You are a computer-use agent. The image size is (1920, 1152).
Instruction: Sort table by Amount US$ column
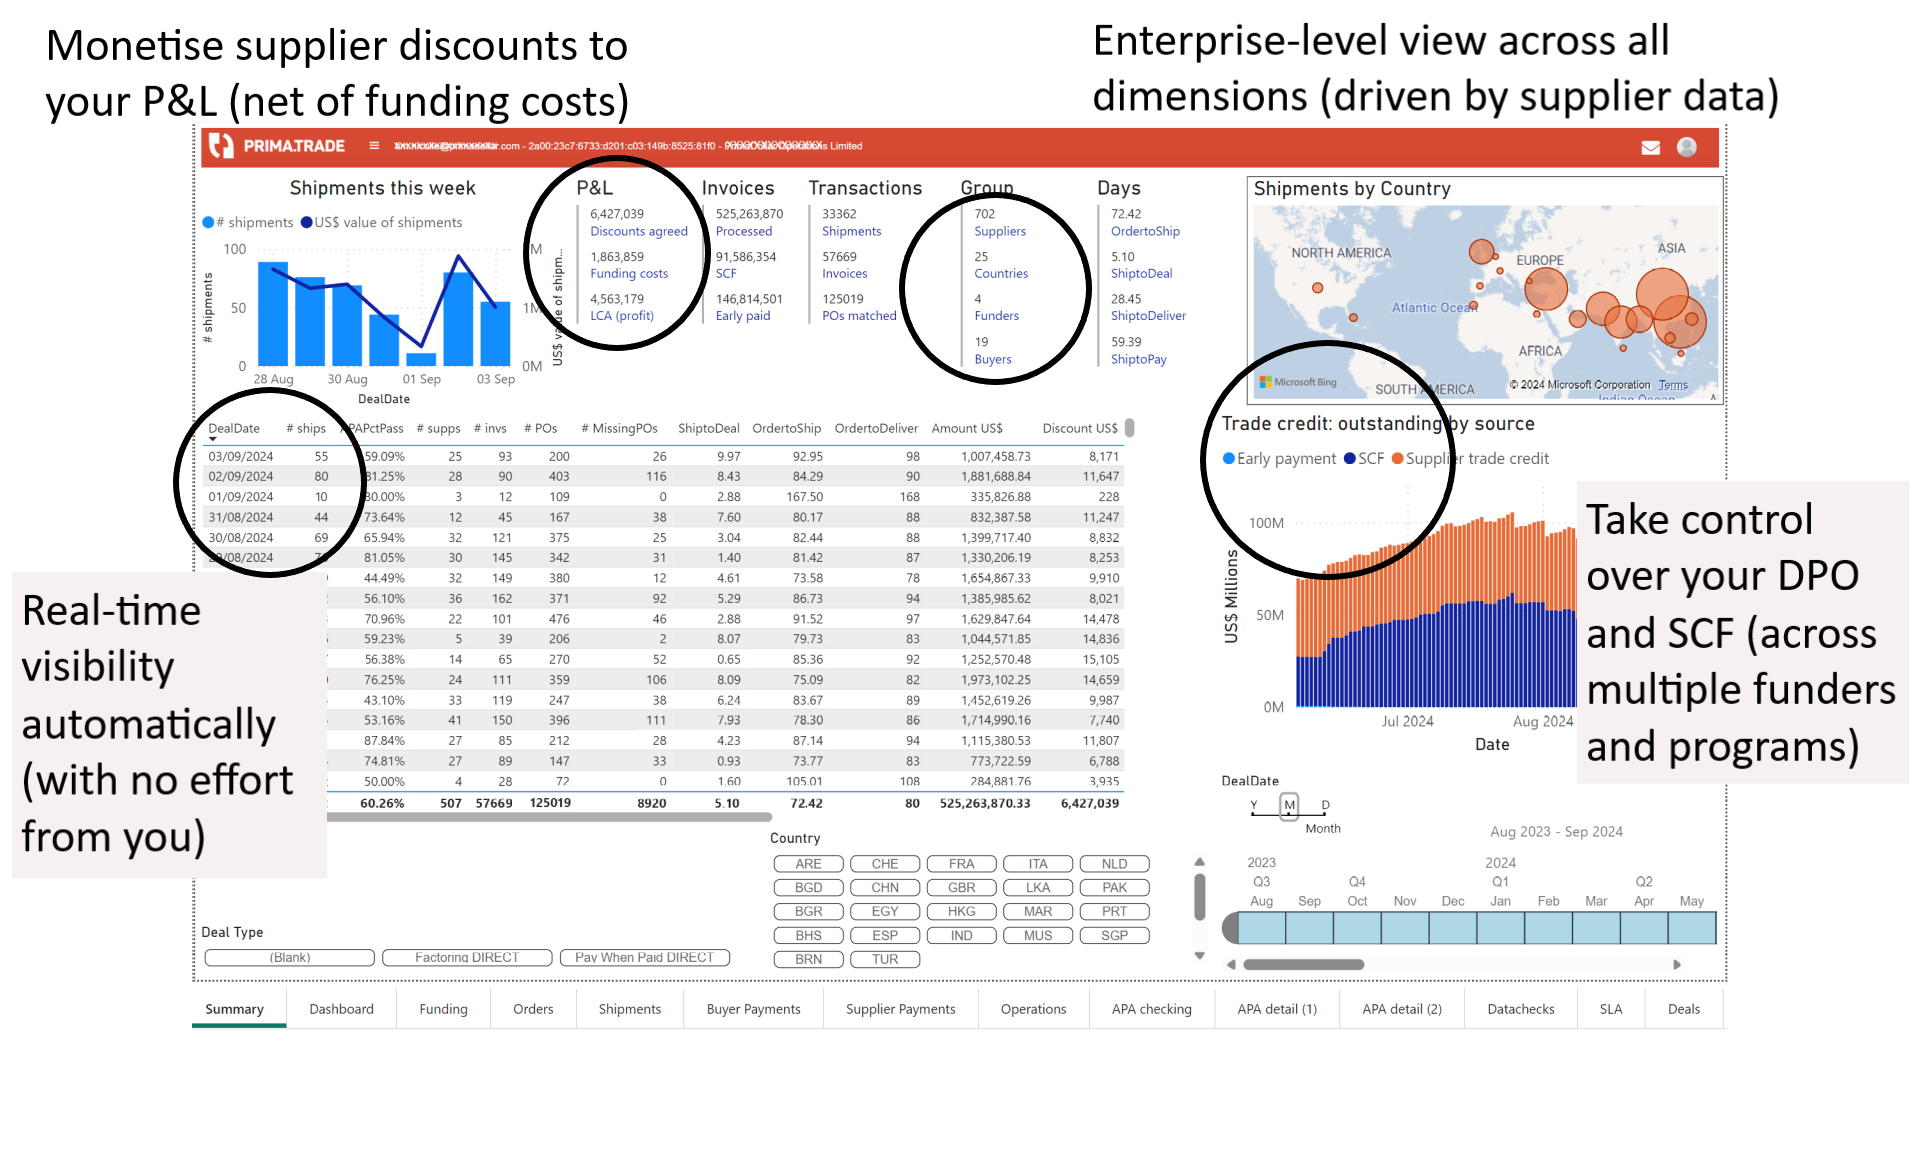pyautogui.click(x=966, y=428)
